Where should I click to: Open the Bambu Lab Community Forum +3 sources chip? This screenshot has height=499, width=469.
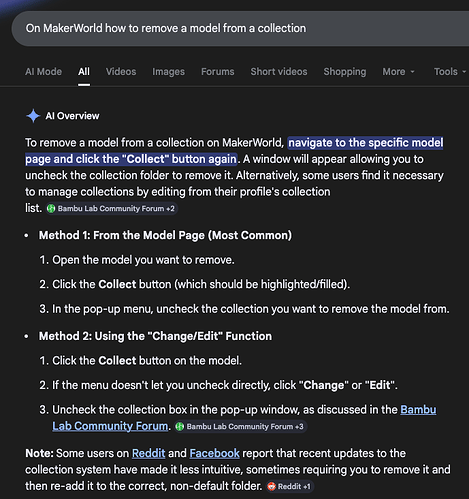[240, 427]
